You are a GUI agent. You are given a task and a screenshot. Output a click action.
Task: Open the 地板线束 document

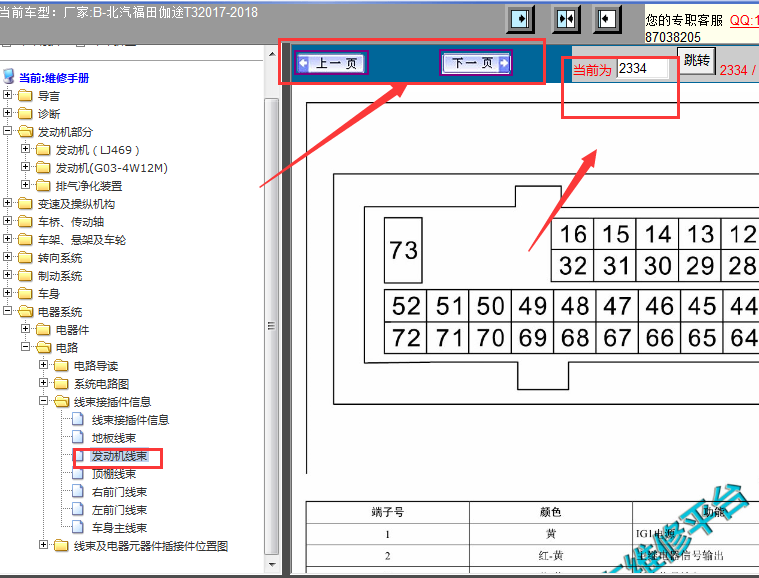click(x=114, y=438)
